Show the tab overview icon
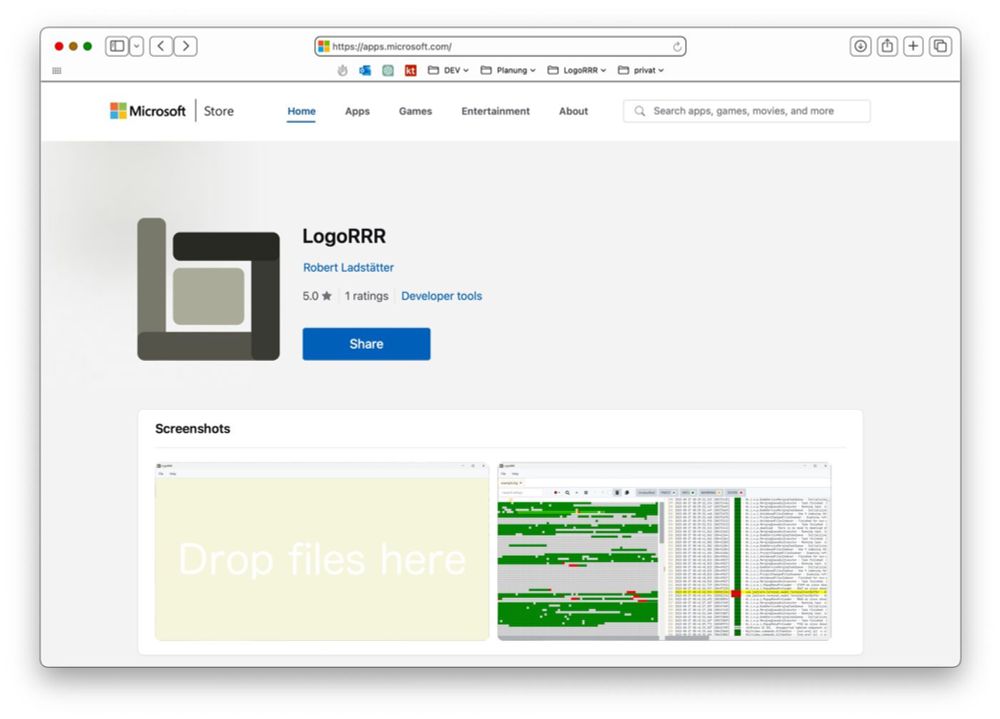 pos(940,46)
